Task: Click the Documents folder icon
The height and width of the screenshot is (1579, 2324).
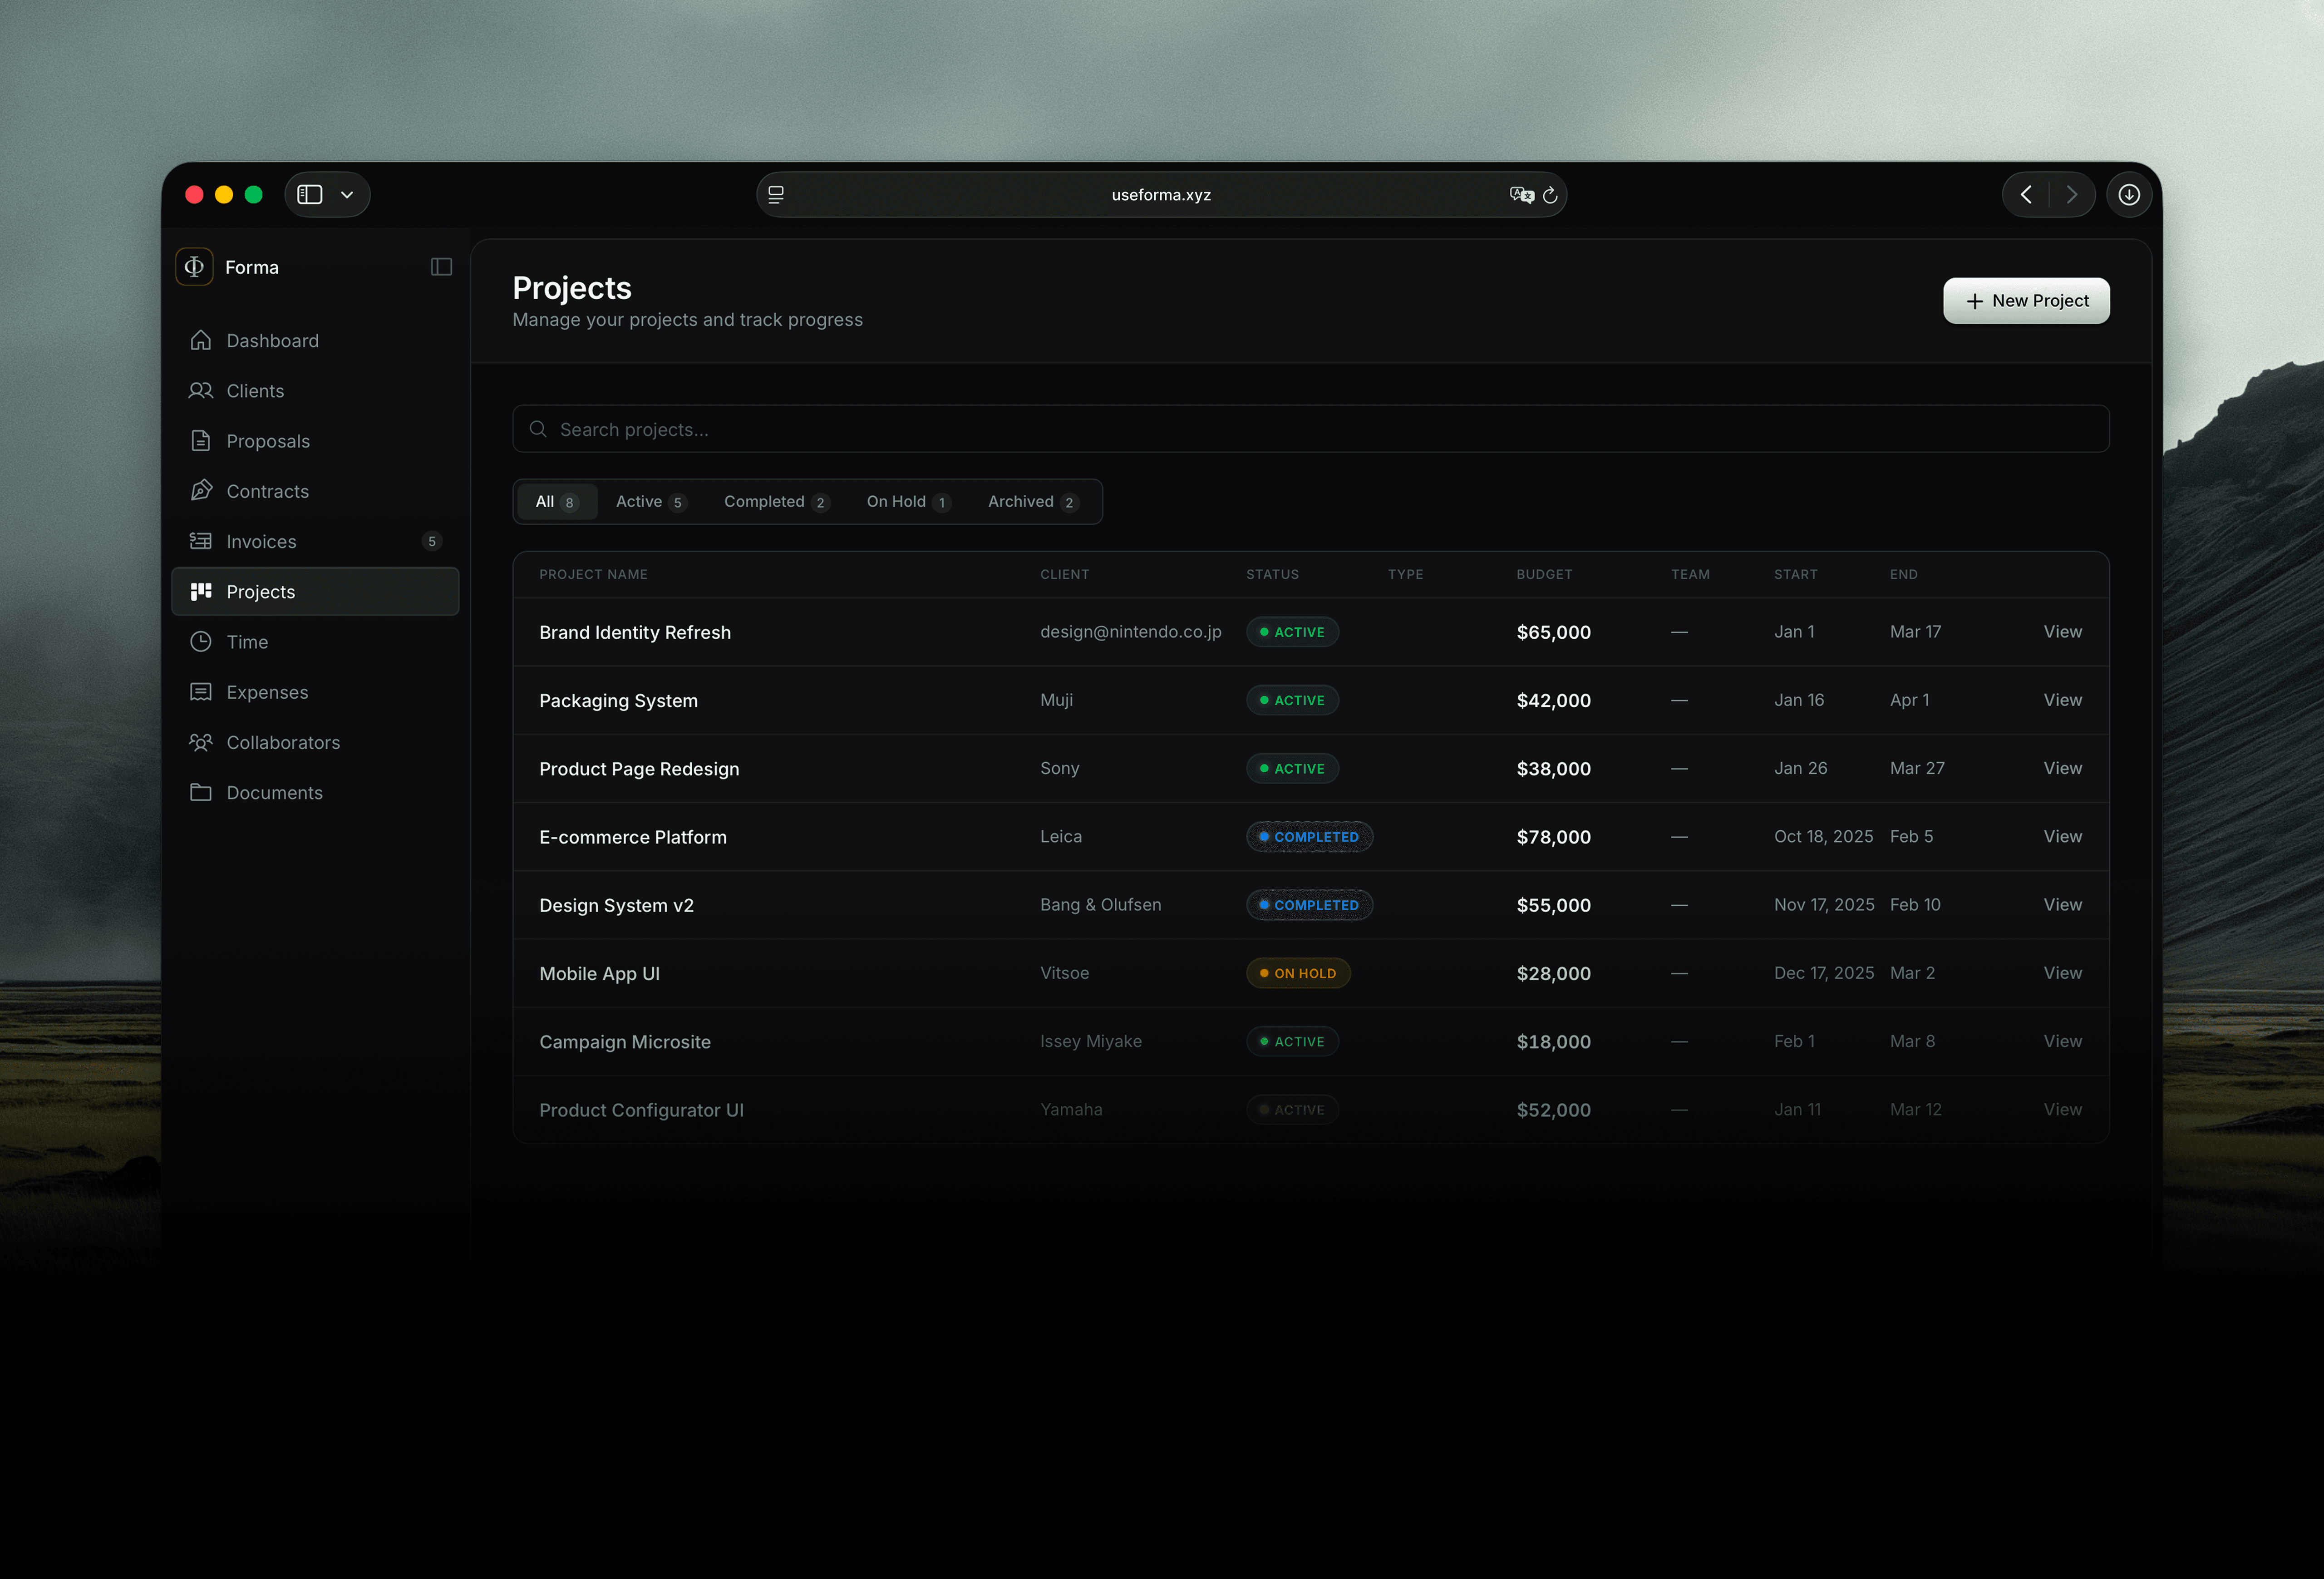Action: [x=201, y=792]
